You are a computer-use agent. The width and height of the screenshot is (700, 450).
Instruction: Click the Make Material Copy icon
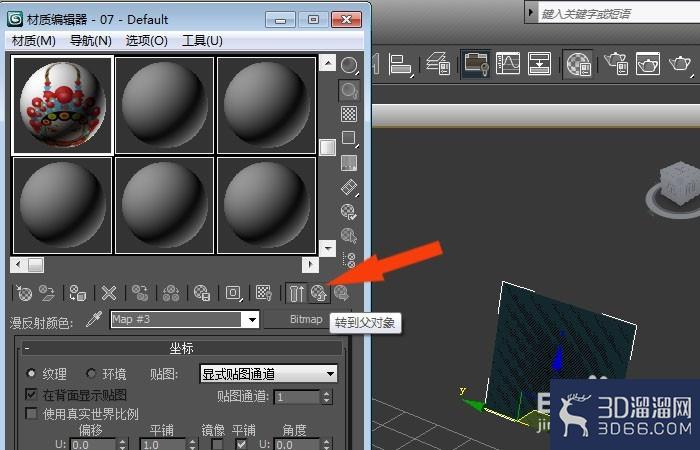[140, 293]
